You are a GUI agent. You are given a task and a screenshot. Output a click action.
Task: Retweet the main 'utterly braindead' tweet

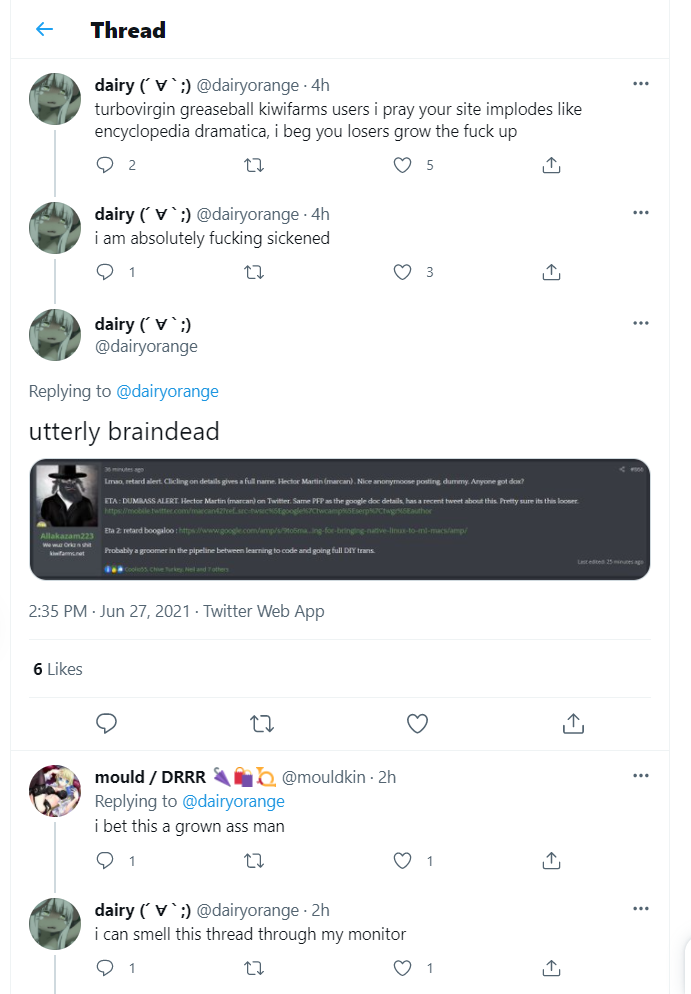click(262, 723)
